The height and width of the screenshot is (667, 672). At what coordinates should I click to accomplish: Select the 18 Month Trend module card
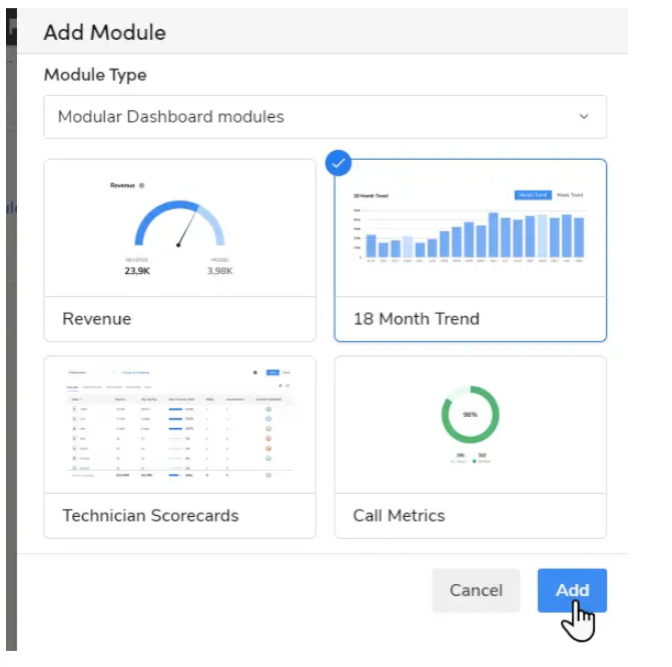[x=470, y=250]
